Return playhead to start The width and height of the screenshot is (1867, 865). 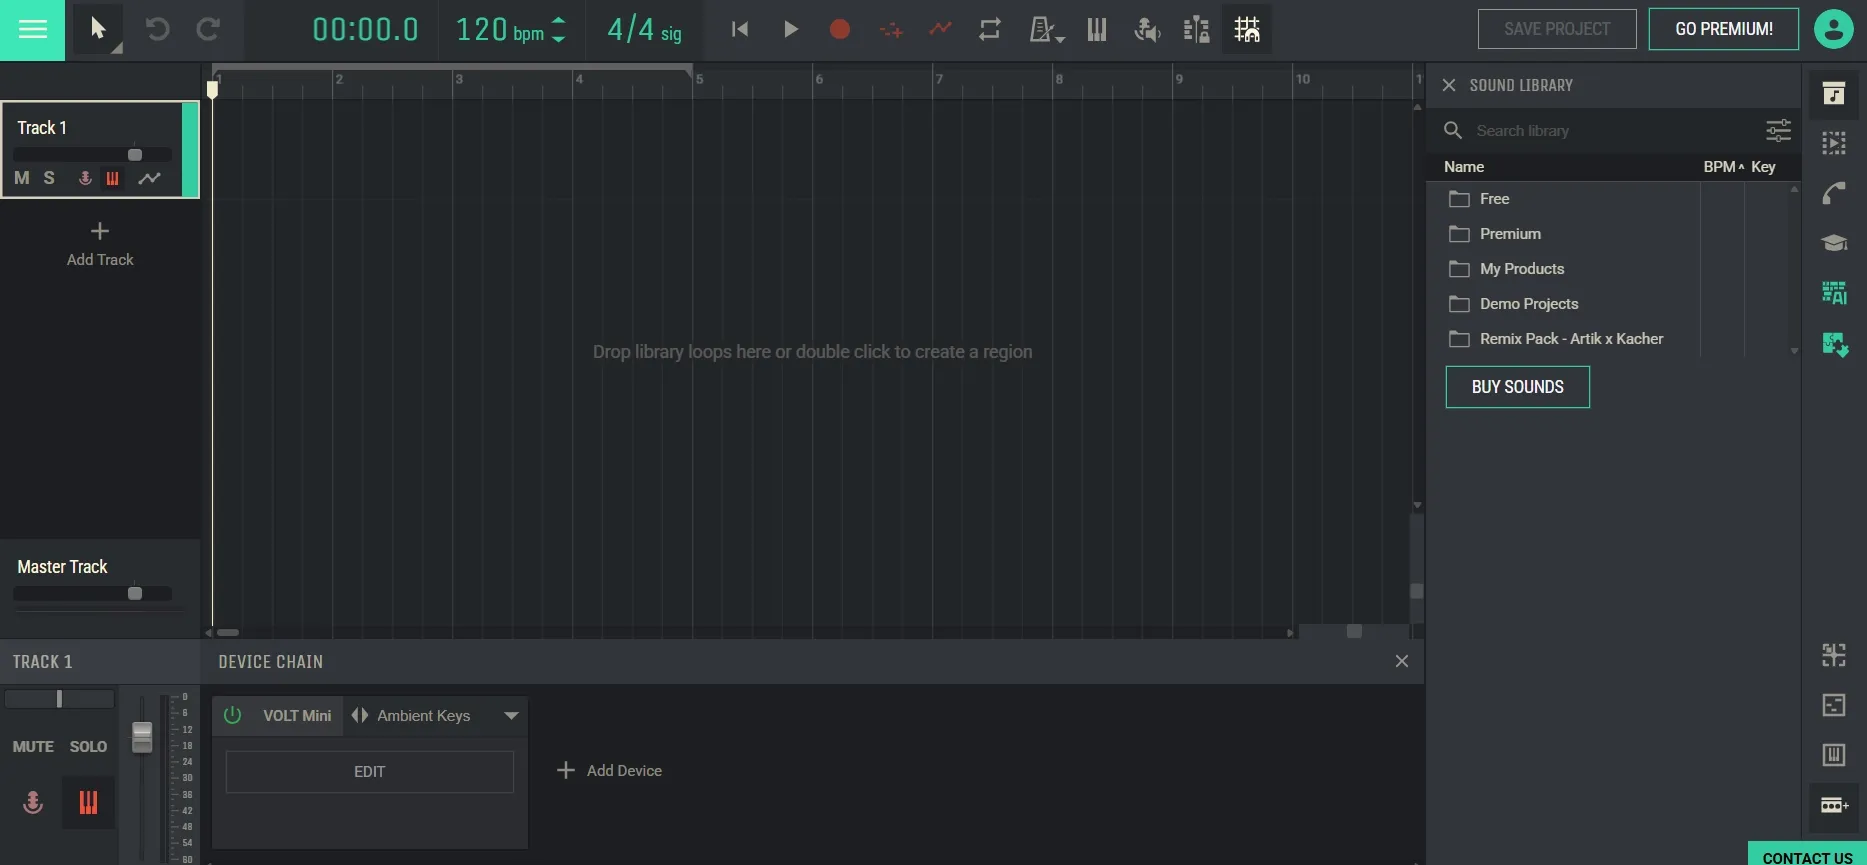click(740, 29)
